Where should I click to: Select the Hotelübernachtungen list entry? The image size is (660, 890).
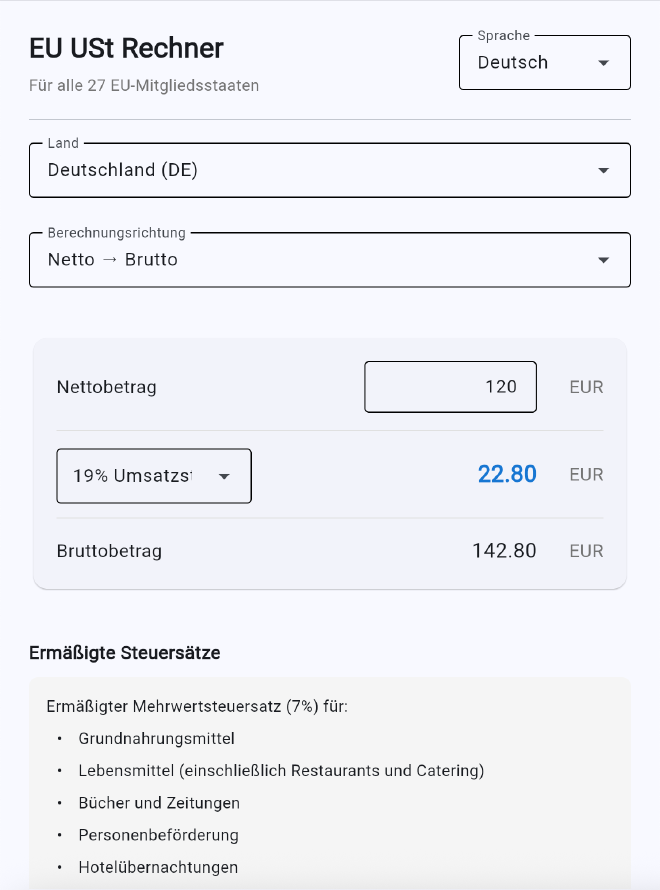click(x=158, y=867)
